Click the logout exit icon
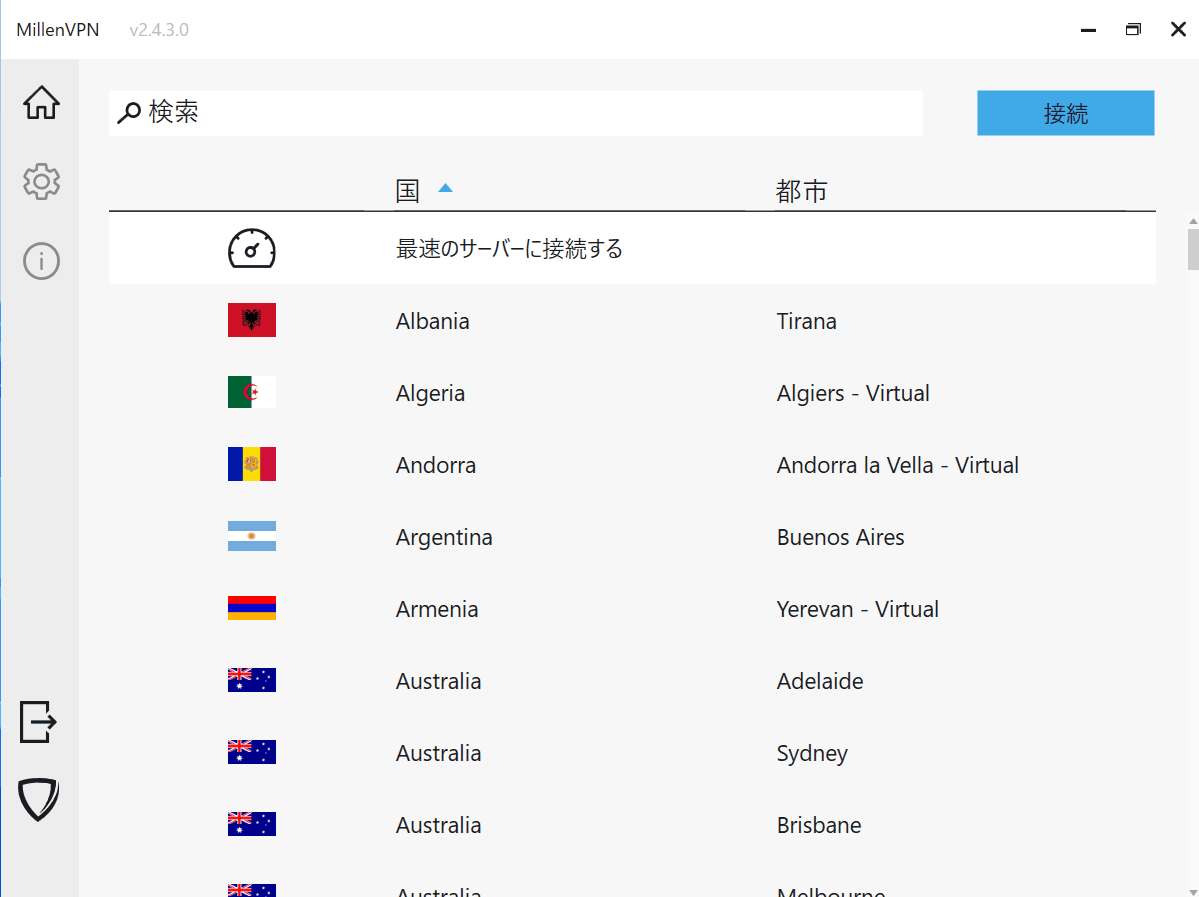This screenshot has width=1199, height=897. pyautogui.click(x=39, y=721)
